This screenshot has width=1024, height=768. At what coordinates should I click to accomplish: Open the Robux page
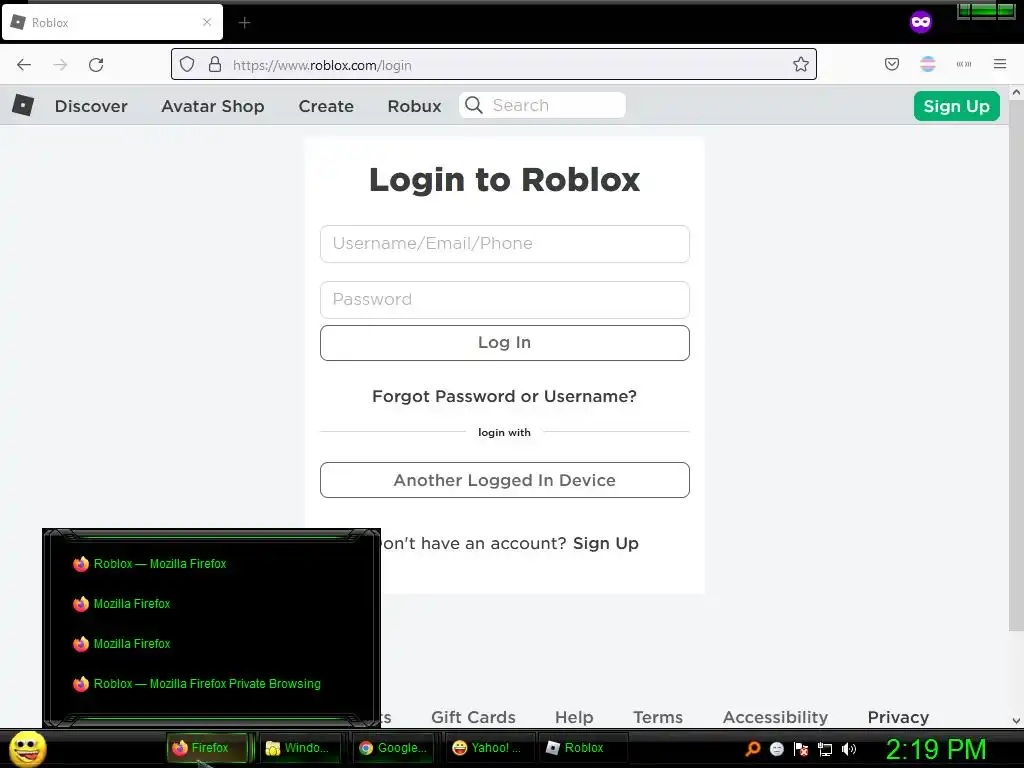pyautogui.click(x=414, y=106)
